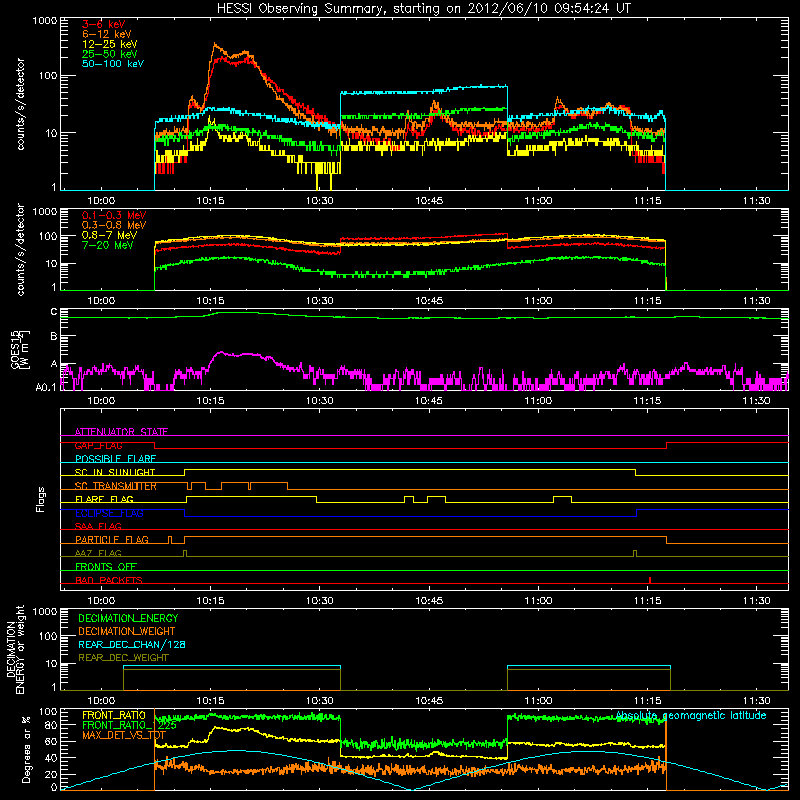Click the Degrees or % axis label

[x=26, y=749]
